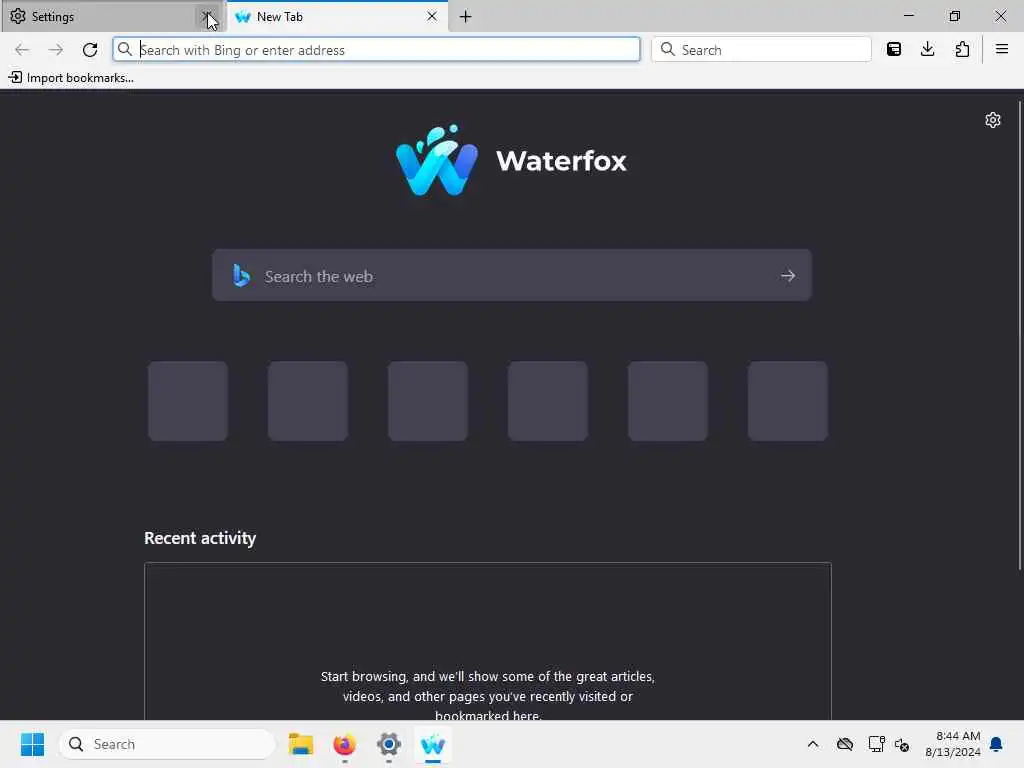The image size is (1024, 768).
Task: Open File Explorer from taskbar
Action: pos(300,744)
